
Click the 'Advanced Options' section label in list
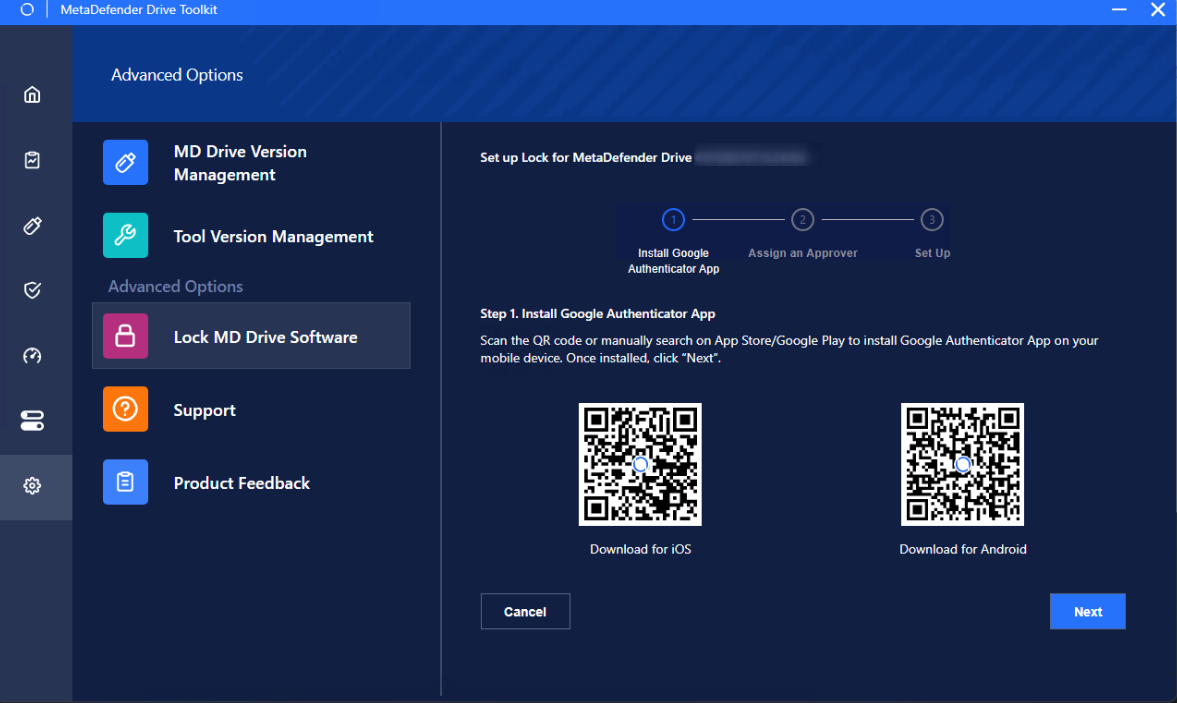click(x=176, y=287)
